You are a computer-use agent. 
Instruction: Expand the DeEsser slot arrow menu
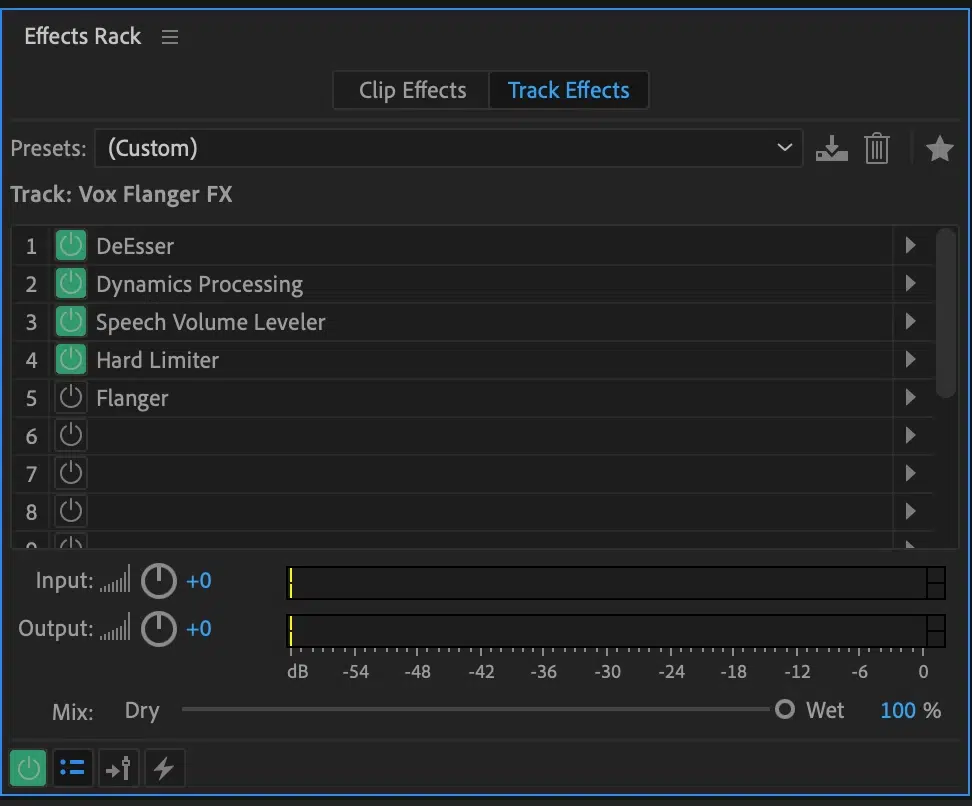coord(910,246)
